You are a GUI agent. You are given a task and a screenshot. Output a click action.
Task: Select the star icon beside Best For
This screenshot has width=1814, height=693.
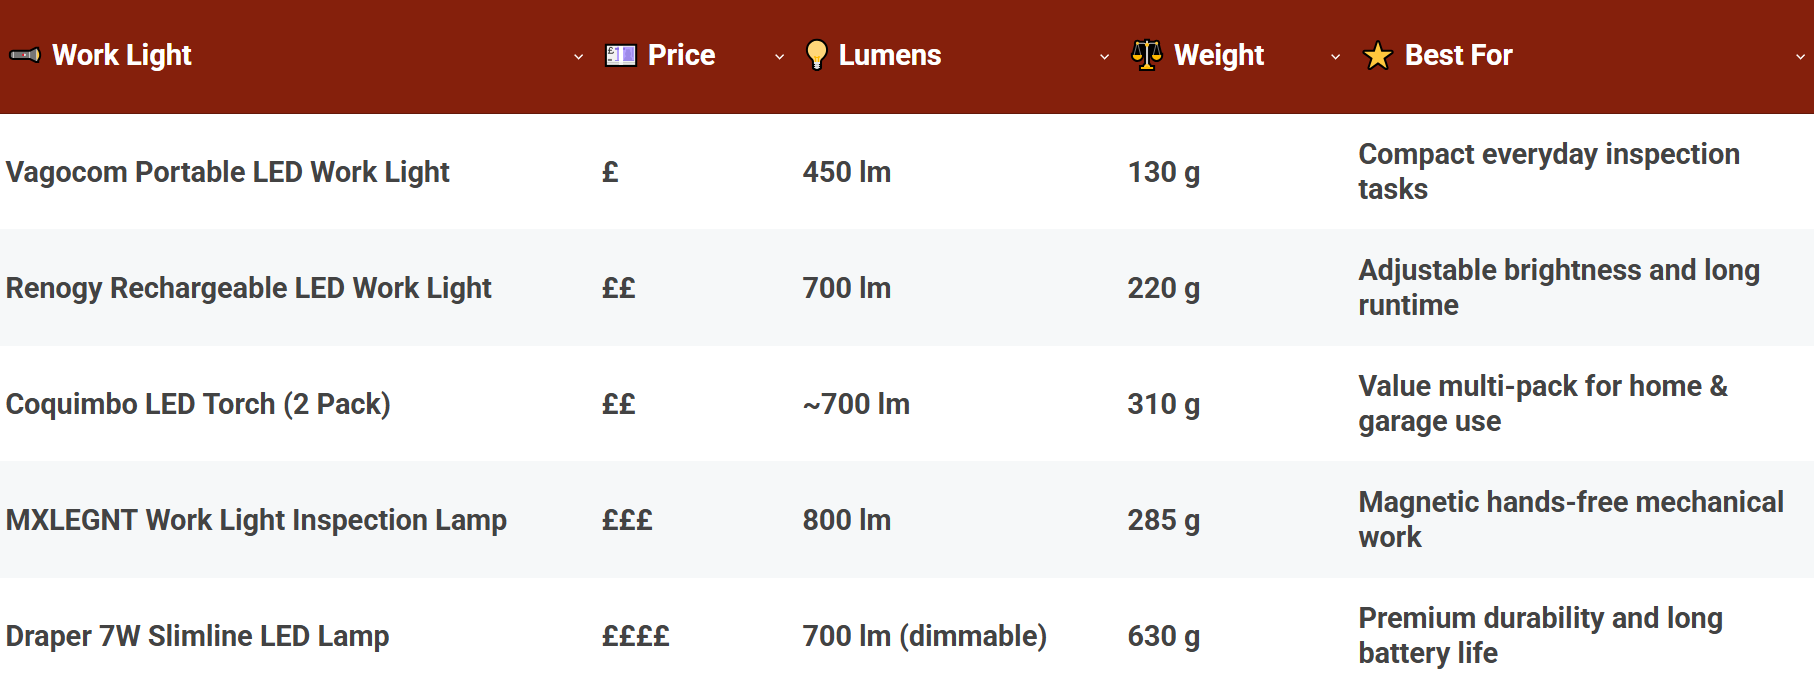pos(1377,56)
